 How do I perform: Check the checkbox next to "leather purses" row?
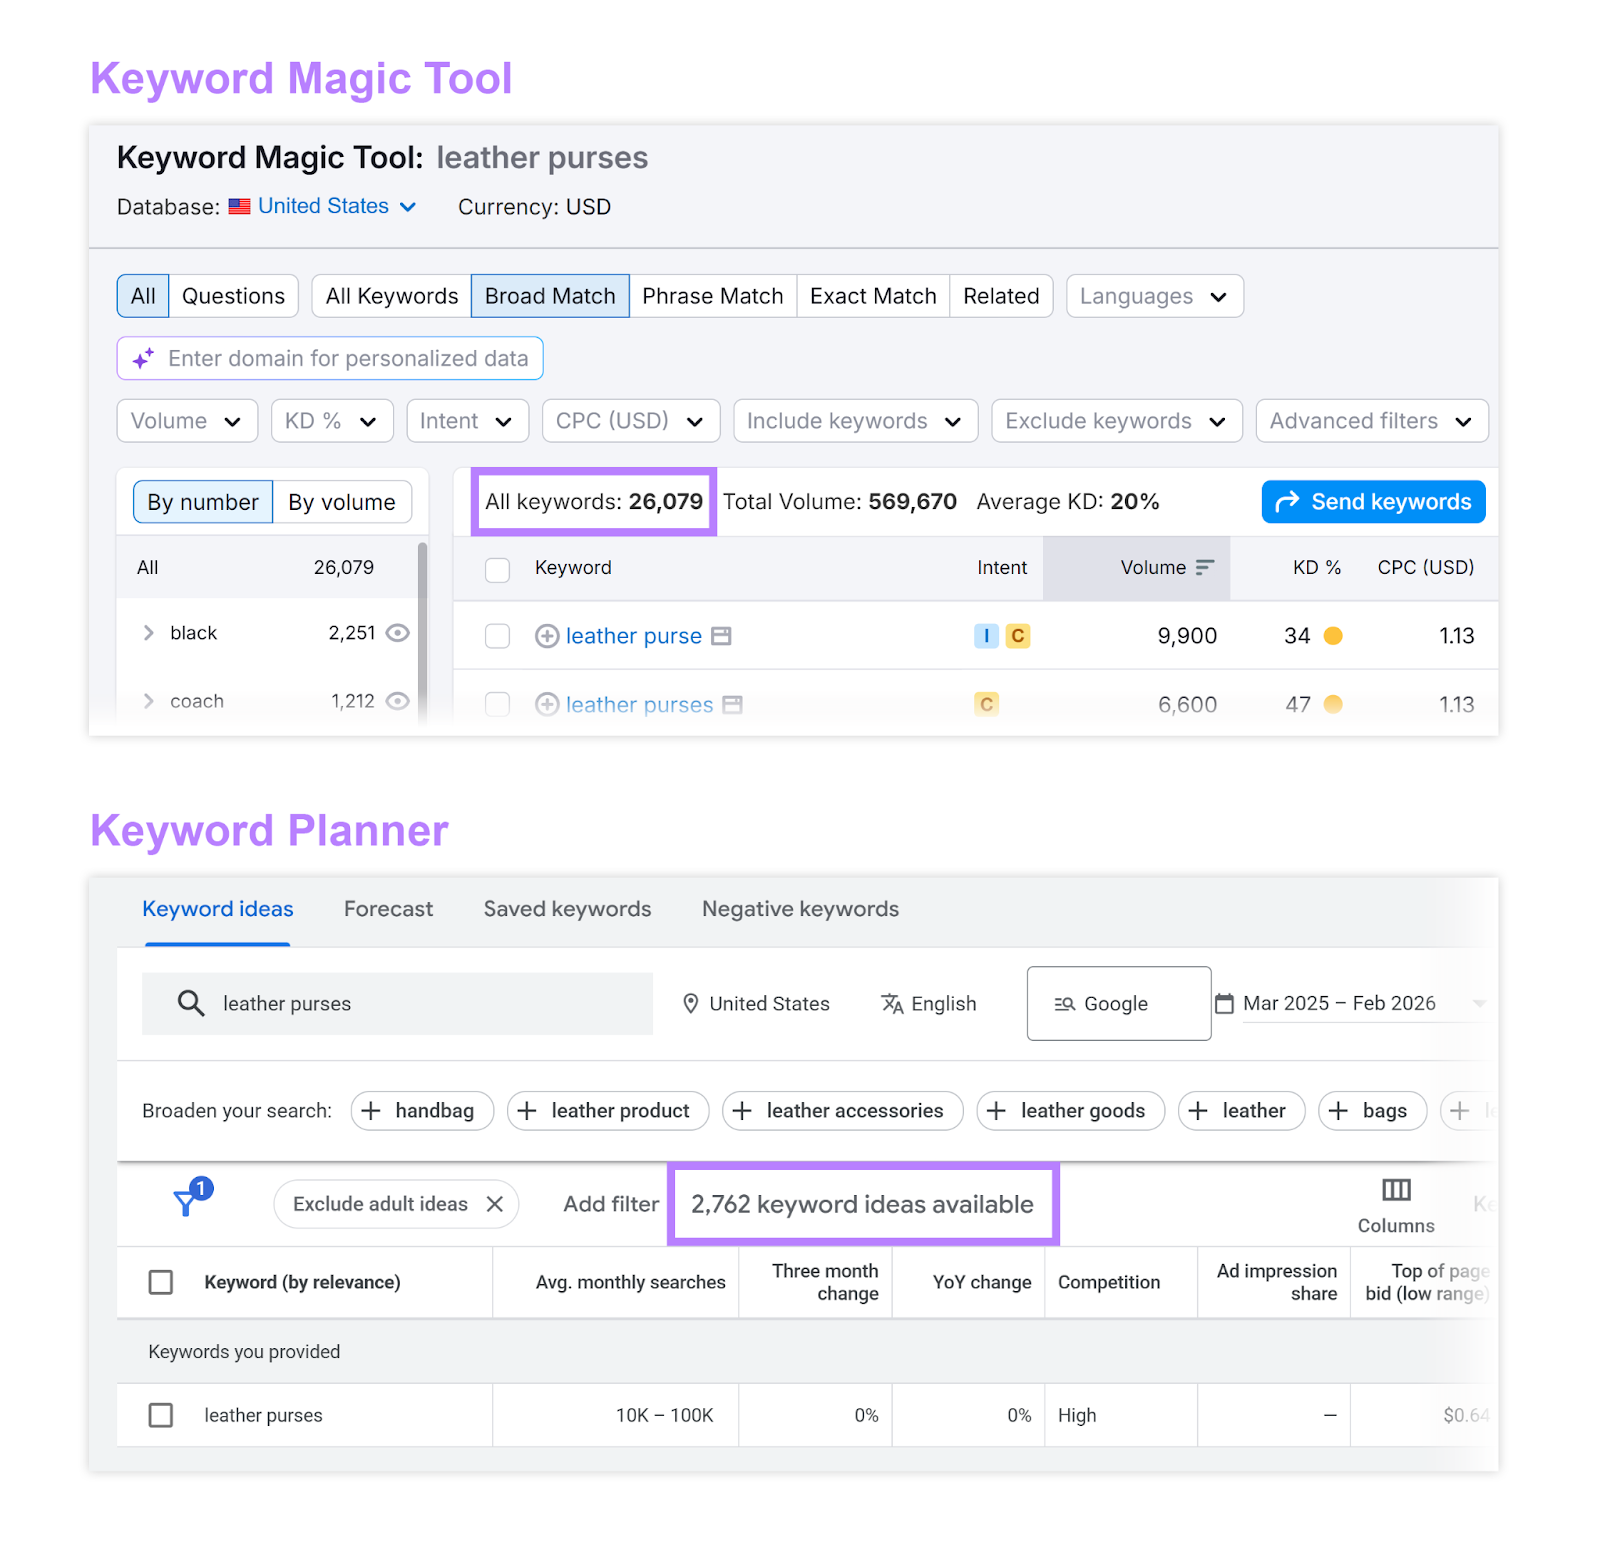tap(160, 1415)
